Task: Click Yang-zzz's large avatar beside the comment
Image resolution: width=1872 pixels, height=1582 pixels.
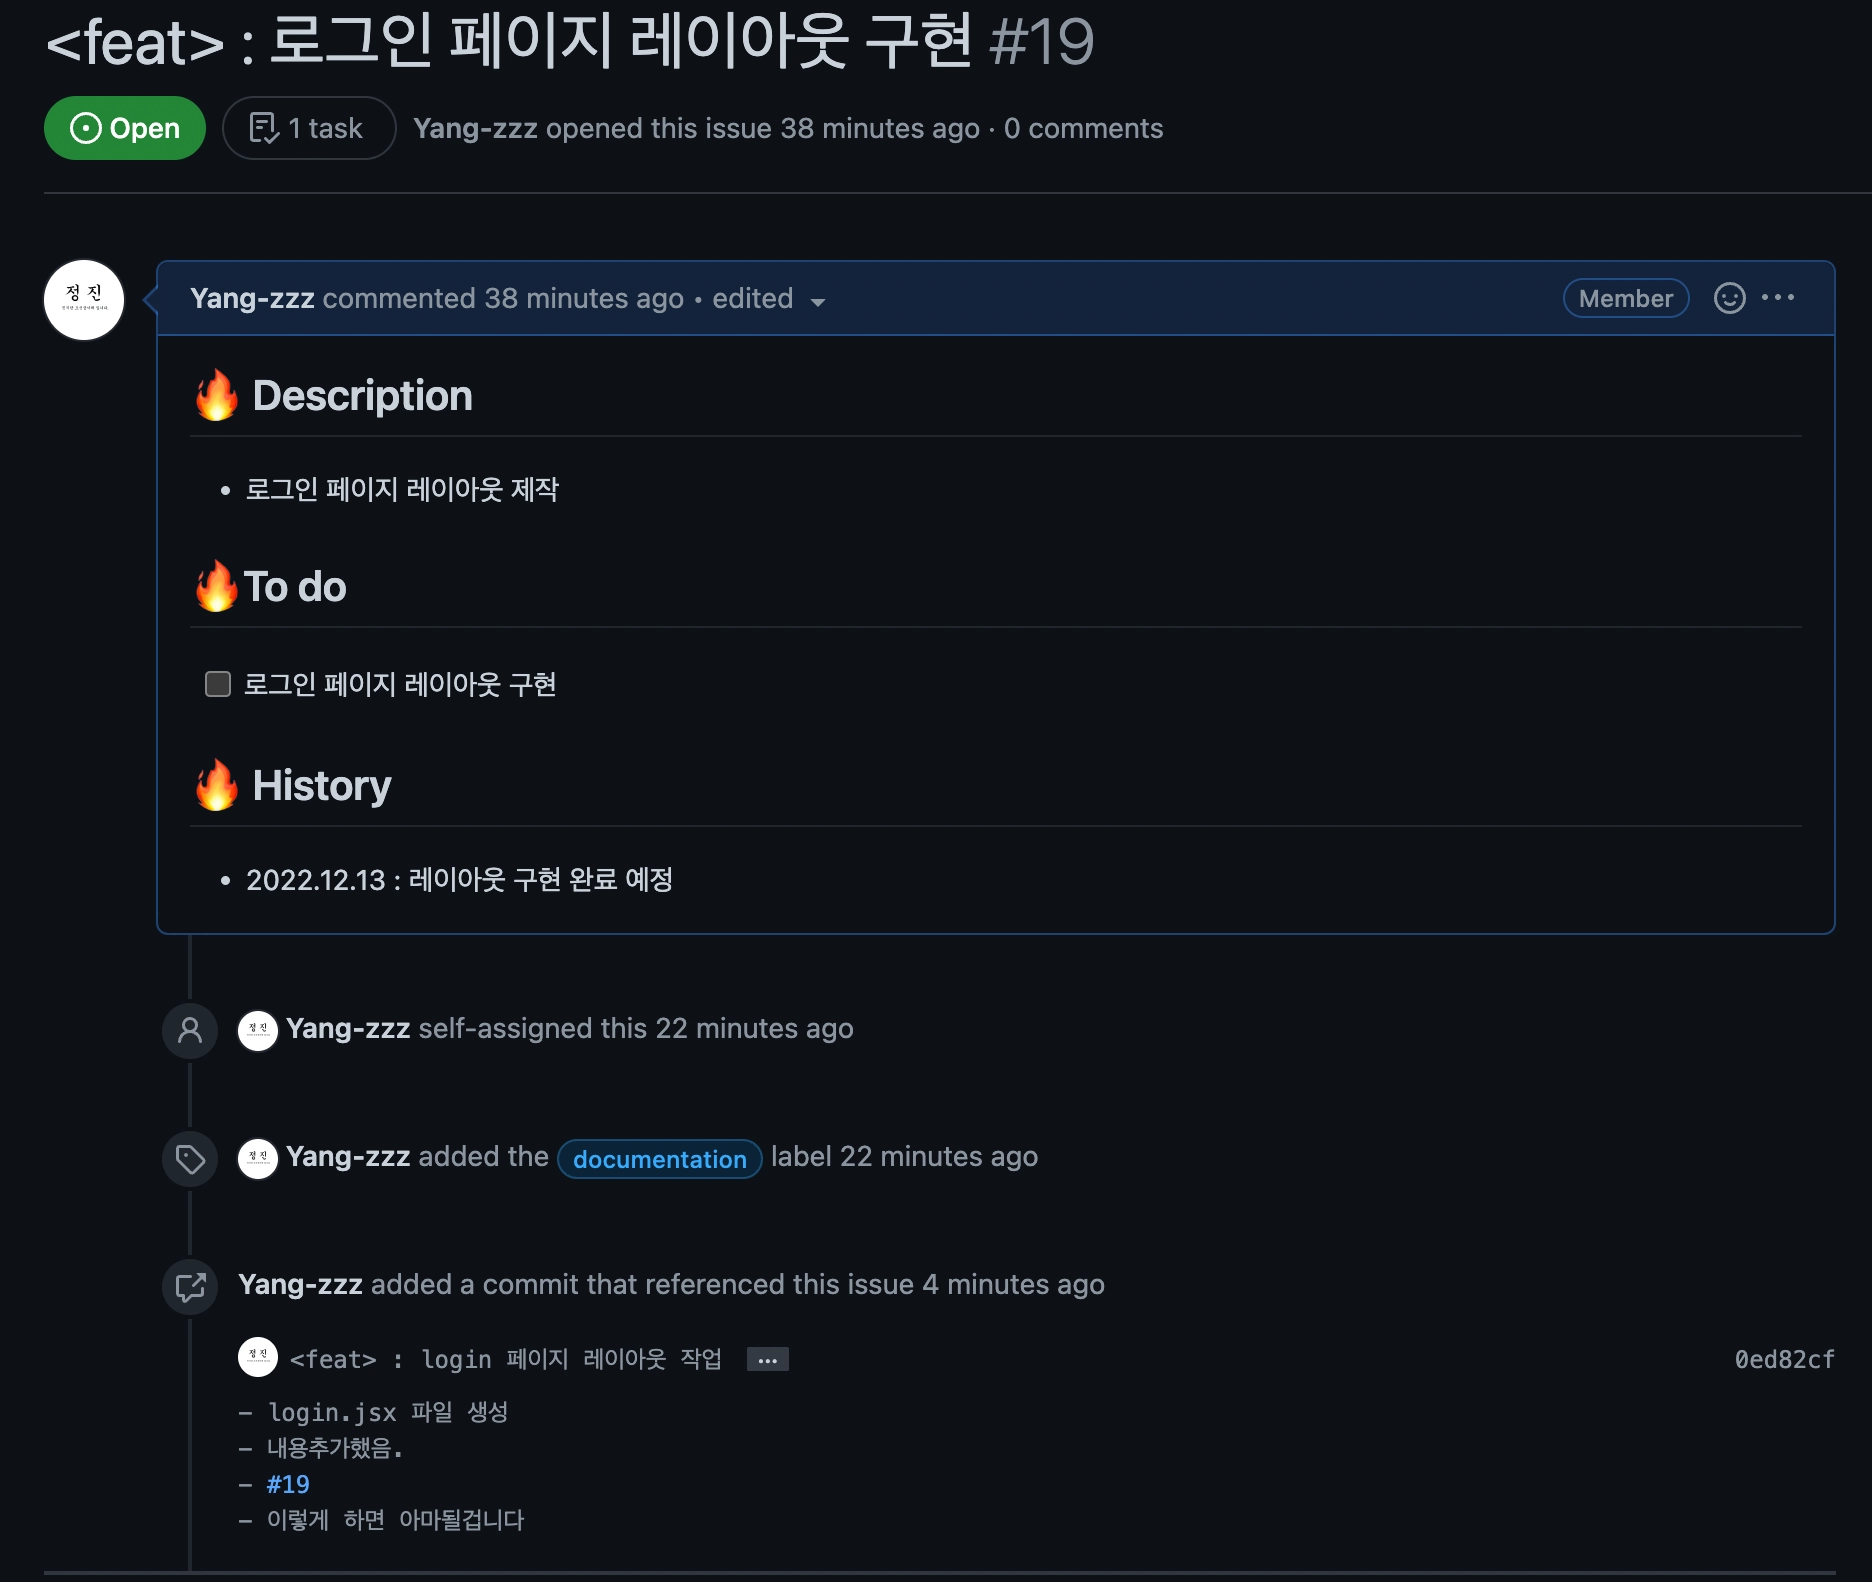Action: coord(84,300)
